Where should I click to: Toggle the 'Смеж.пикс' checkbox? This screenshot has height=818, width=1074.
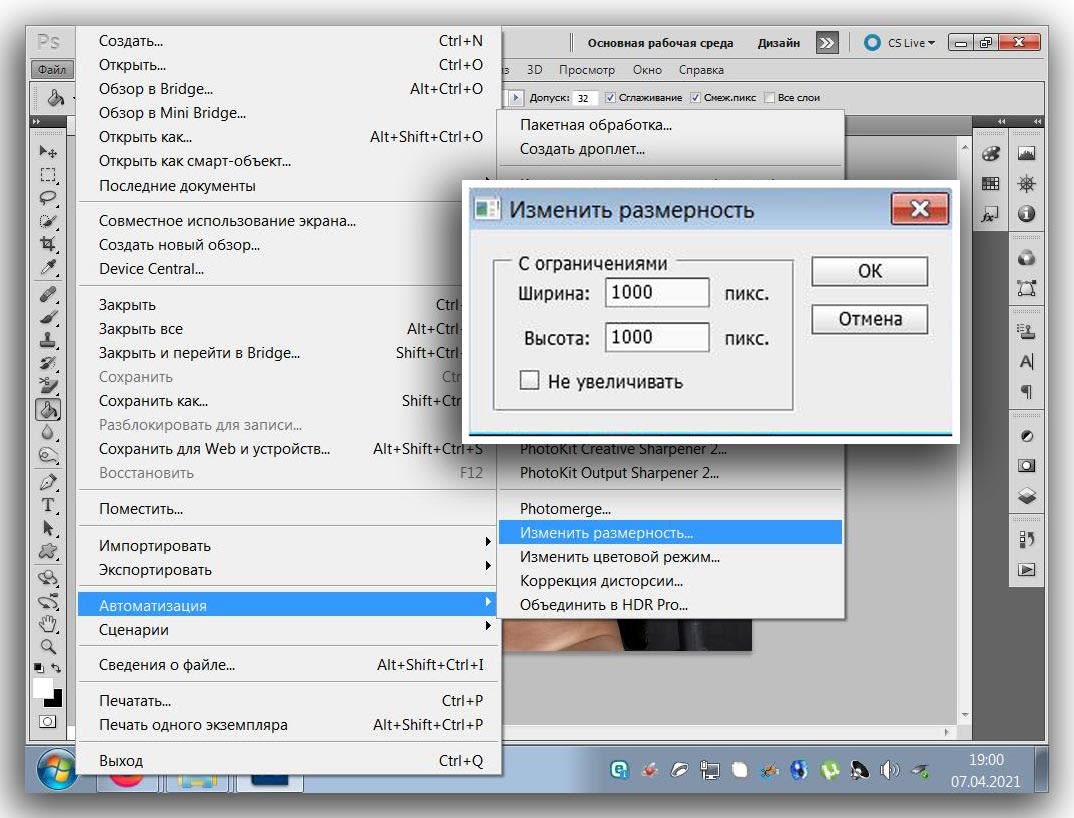coord(695,97)
